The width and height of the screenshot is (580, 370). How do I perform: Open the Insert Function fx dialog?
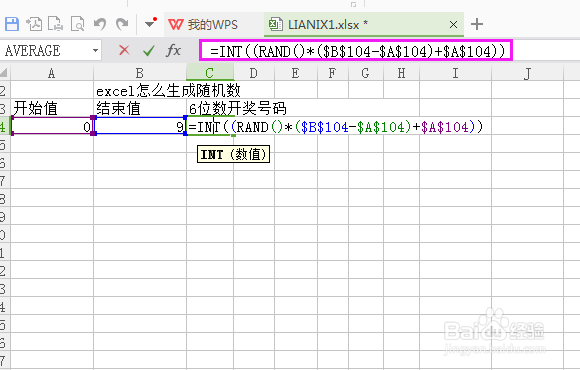tap(173, 50)
